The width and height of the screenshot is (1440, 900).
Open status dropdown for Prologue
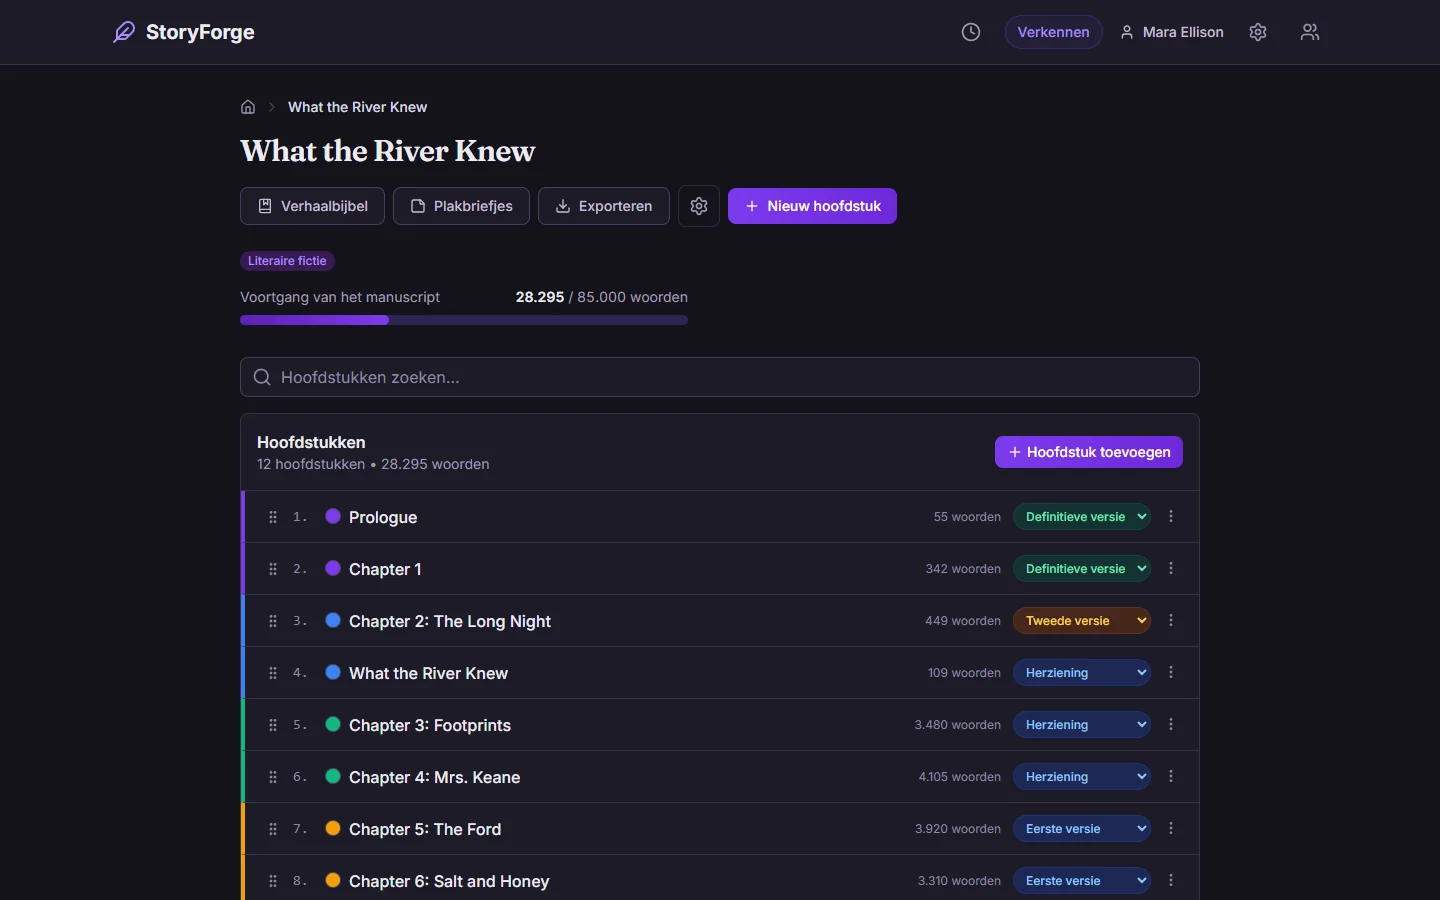point(1082,517)
